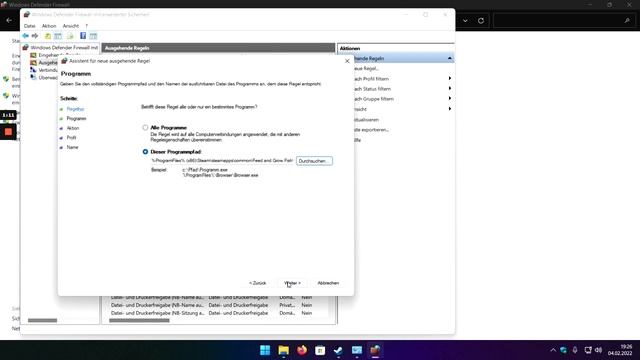Click the Eingehende Regeln tree icon
Image resolution: width=640 pixels, height=360 pixels.
click(33, 55)
